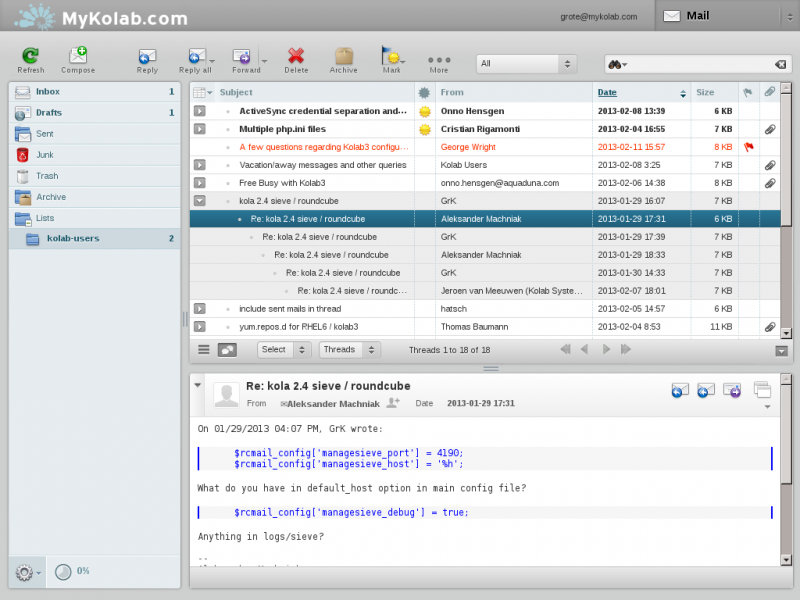Open the Junk folder

[95, 155]
